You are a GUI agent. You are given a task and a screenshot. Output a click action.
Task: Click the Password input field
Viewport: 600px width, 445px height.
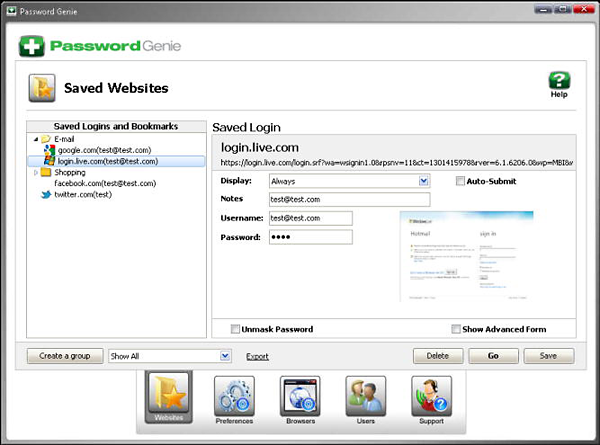click(311, 237)
